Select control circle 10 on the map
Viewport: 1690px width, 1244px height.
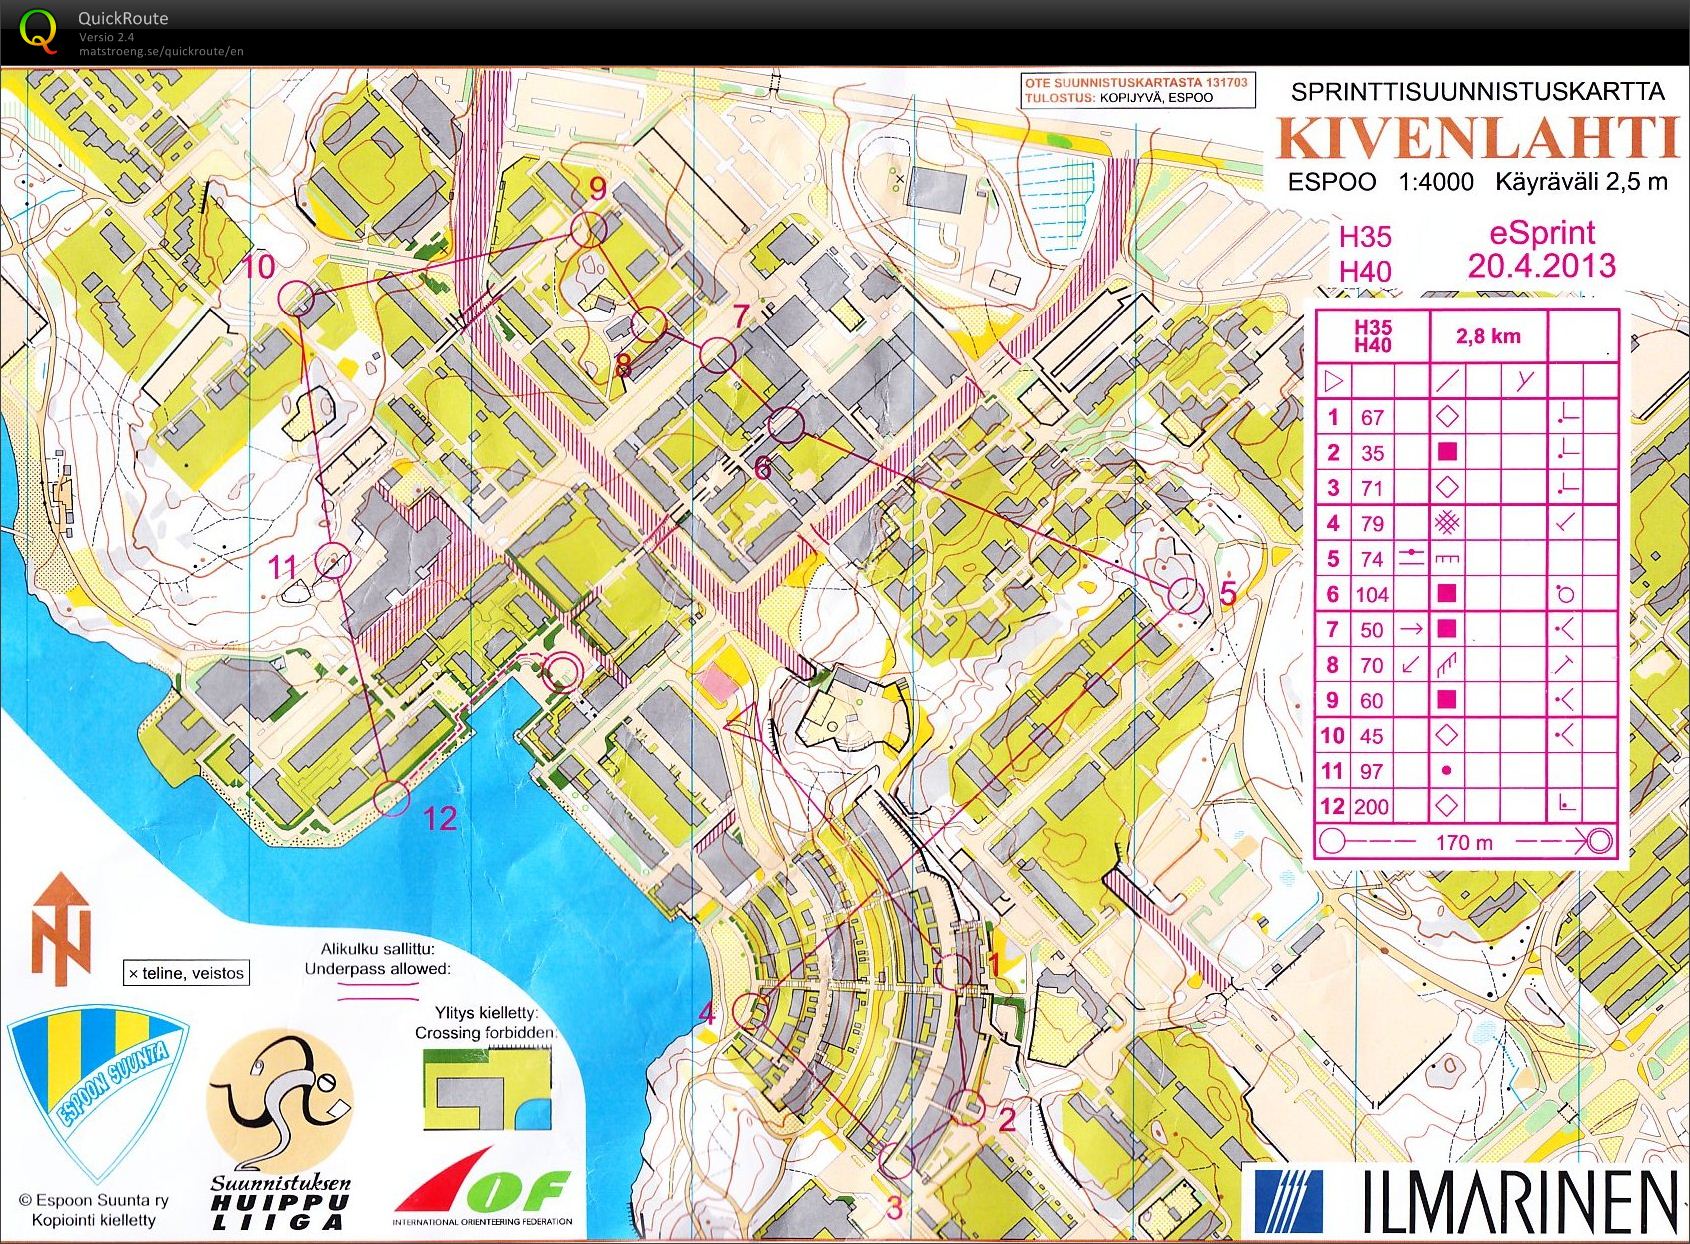(x=296, y=298)
